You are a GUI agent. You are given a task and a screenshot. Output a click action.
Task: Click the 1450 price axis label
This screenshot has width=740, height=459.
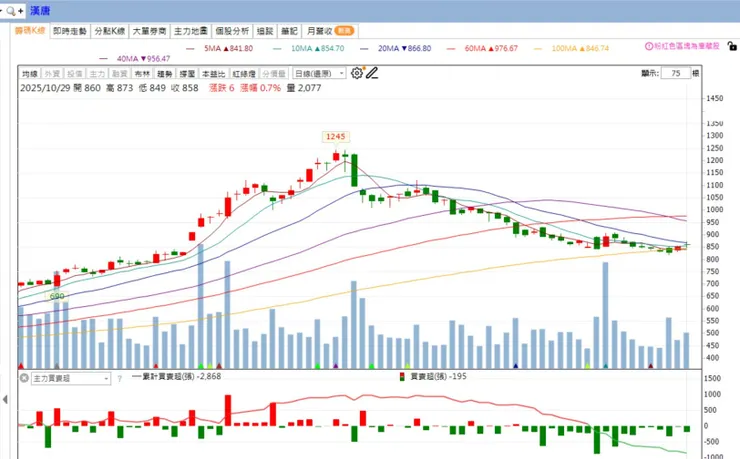pos(715,99)
